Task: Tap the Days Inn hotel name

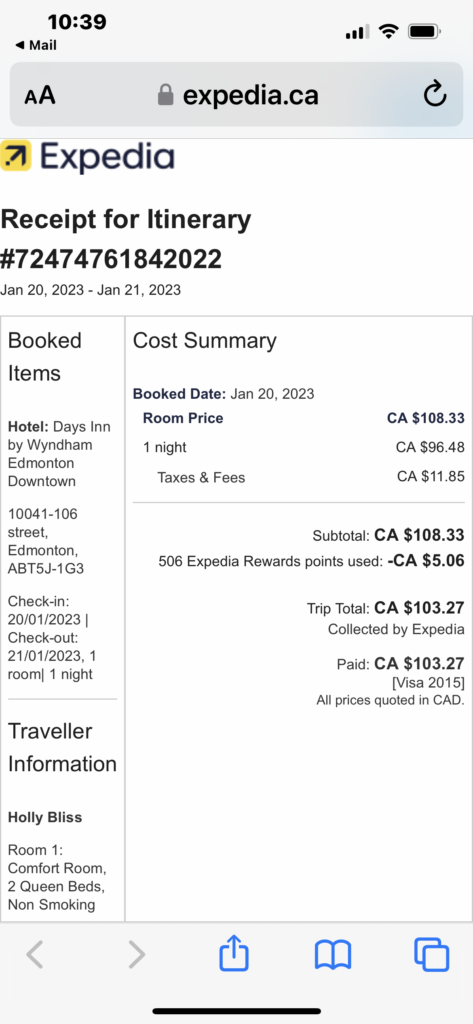Action: click(59, 454)
